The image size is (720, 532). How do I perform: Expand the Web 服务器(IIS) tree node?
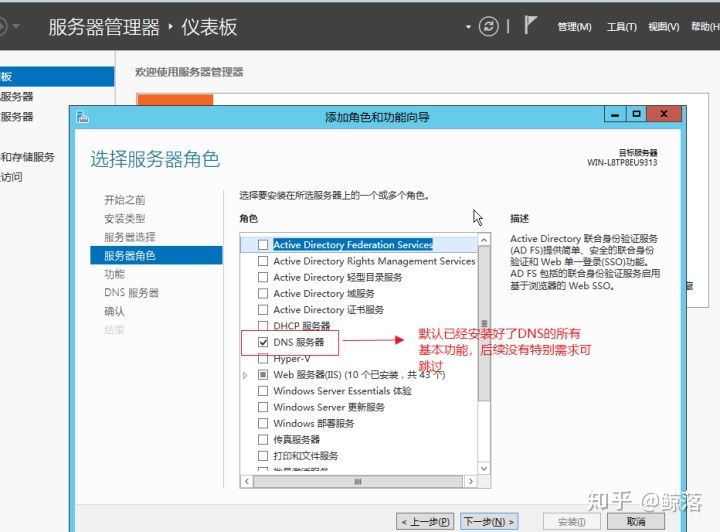click(x=245, y=375)
